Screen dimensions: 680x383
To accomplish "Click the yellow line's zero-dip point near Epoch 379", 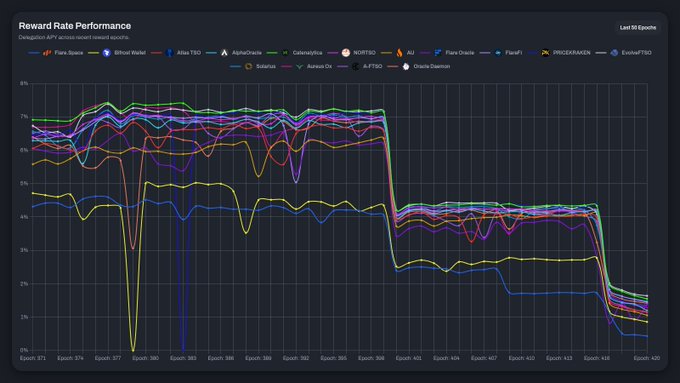I will 133,350.
